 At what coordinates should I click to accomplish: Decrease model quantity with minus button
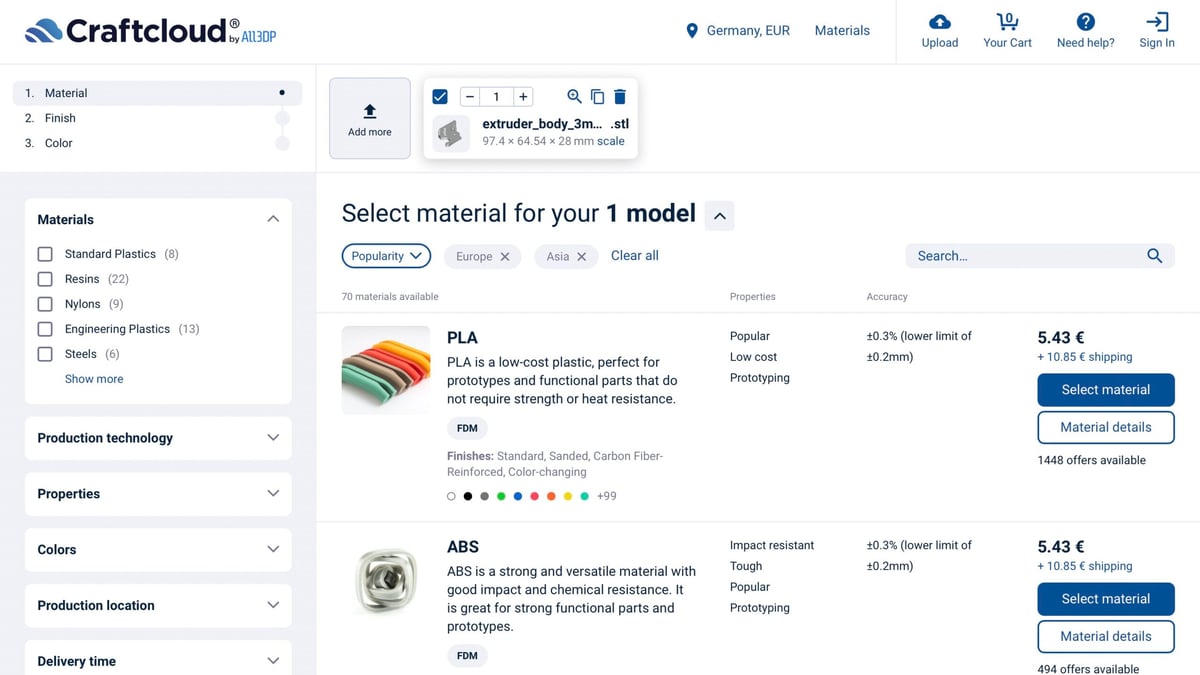pos(470,97)
